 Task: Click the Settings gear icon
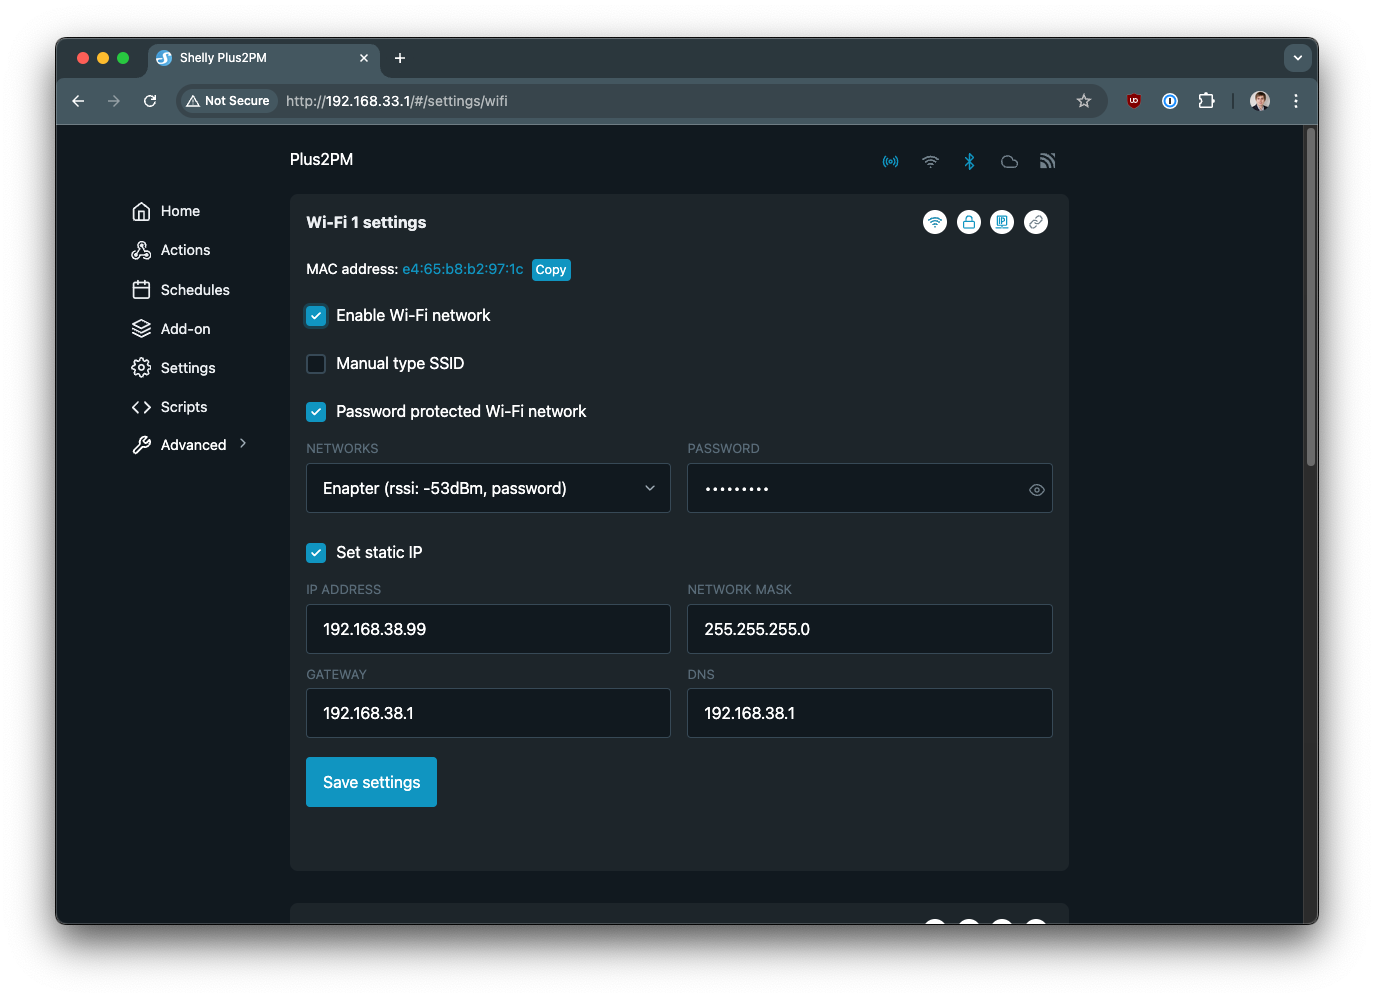click(x=141, y=368)
